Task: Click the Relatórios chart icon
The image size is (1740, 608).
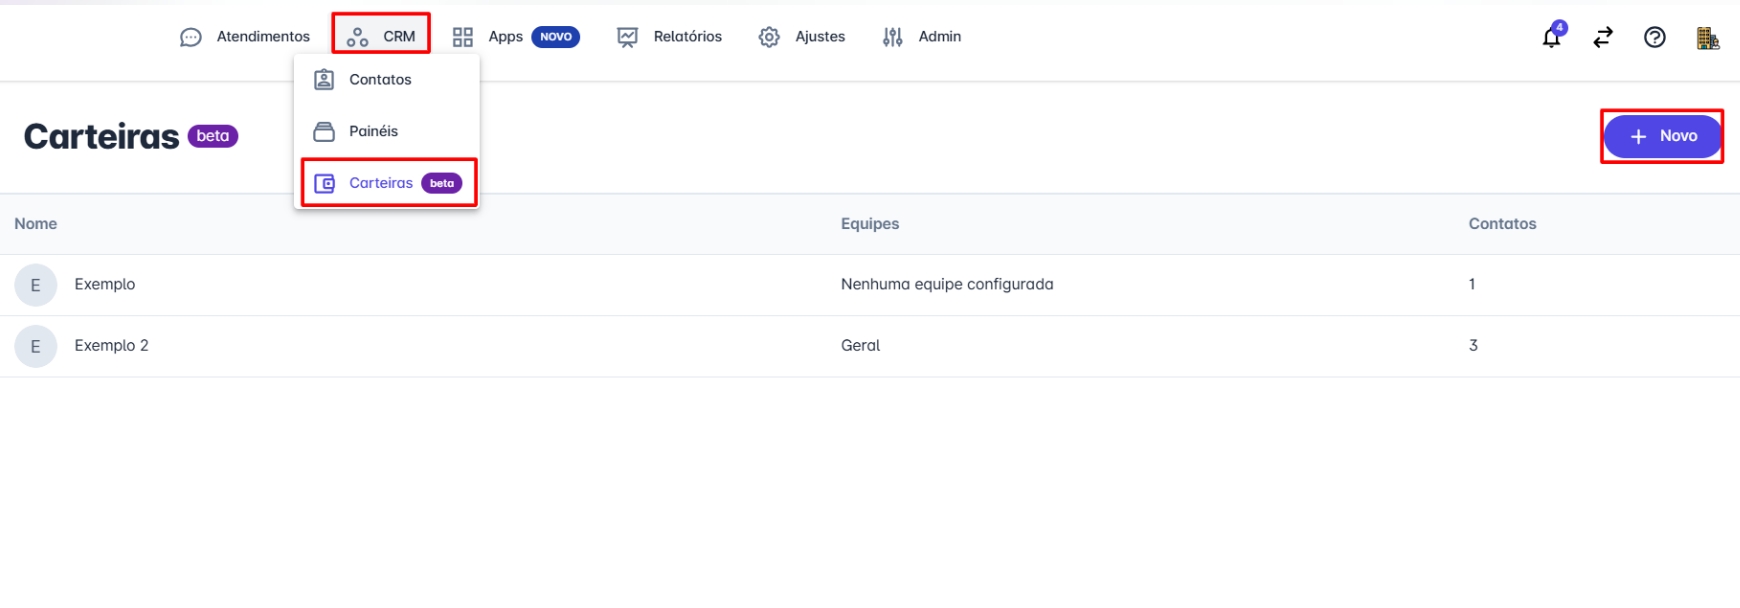Action: 627,37
